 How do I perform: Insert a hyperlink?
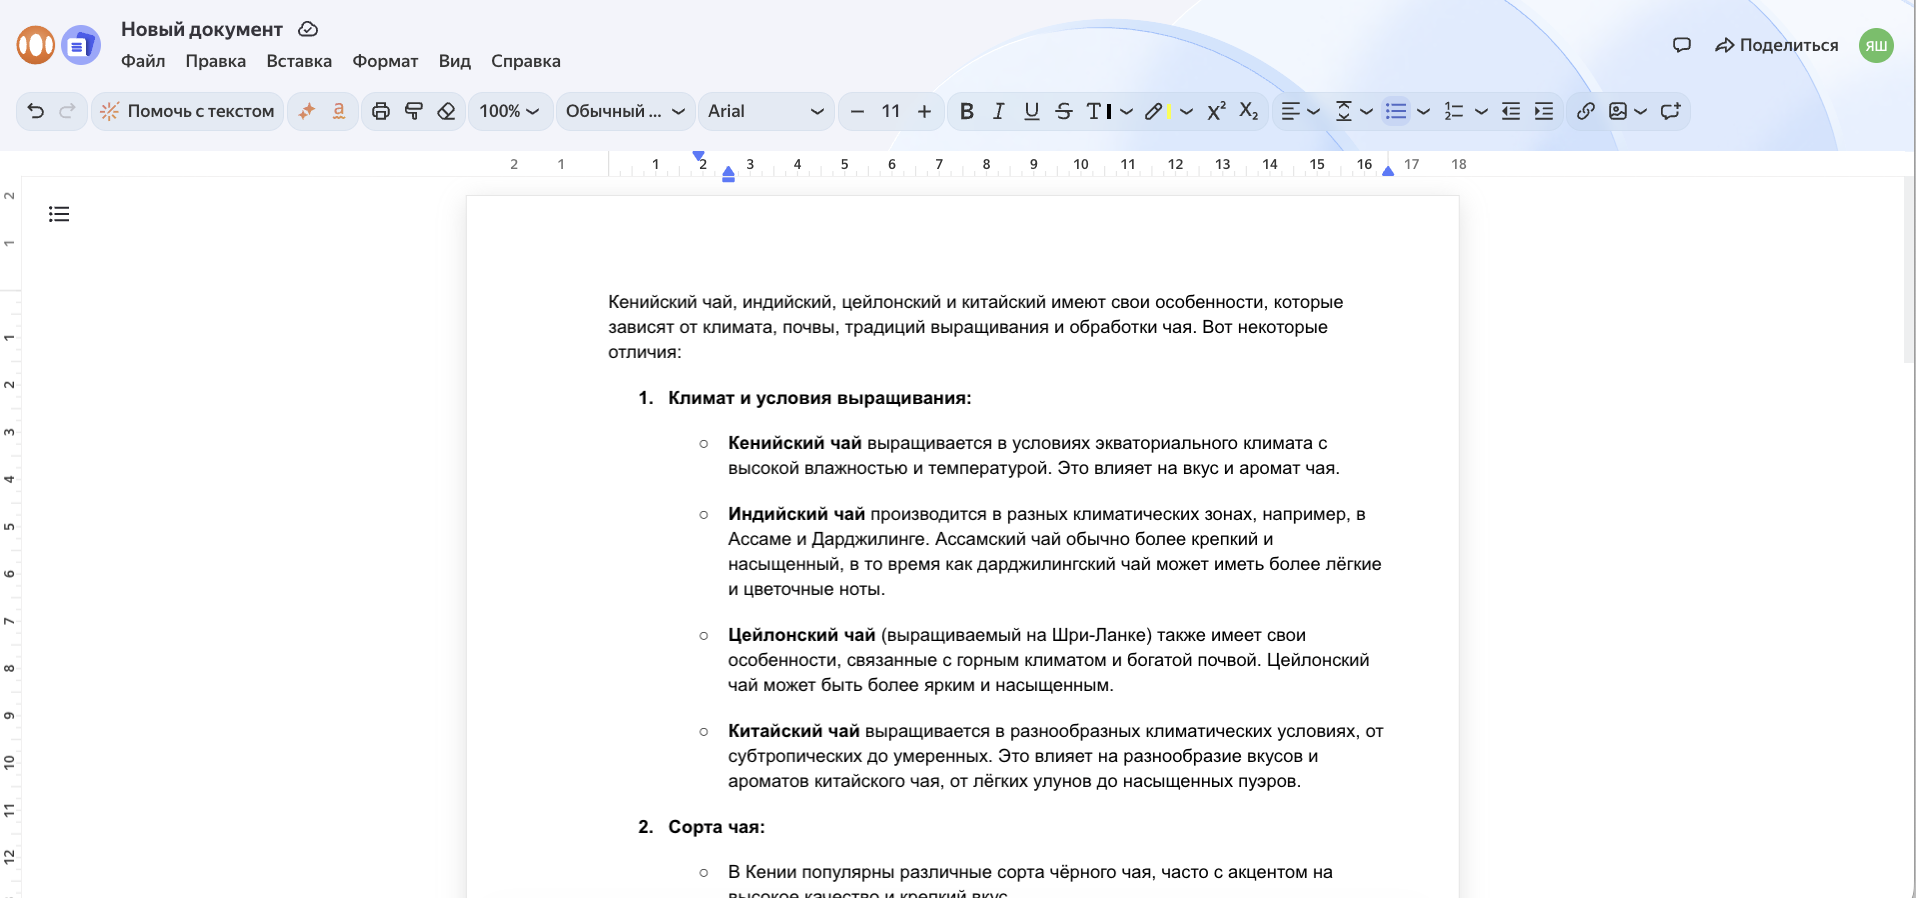[x=1586, y=111]
